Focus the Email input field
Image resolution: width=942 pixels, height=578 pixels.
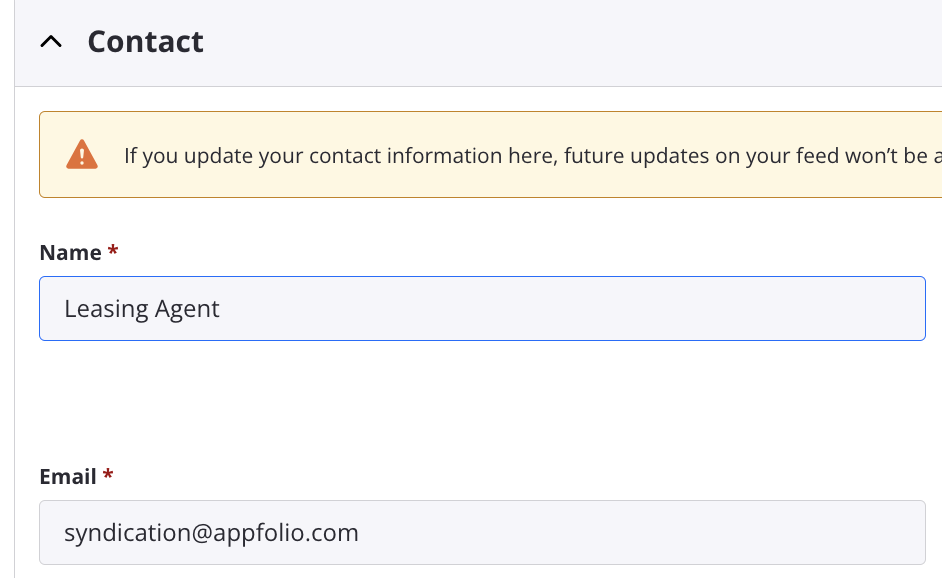pos(482,532)
